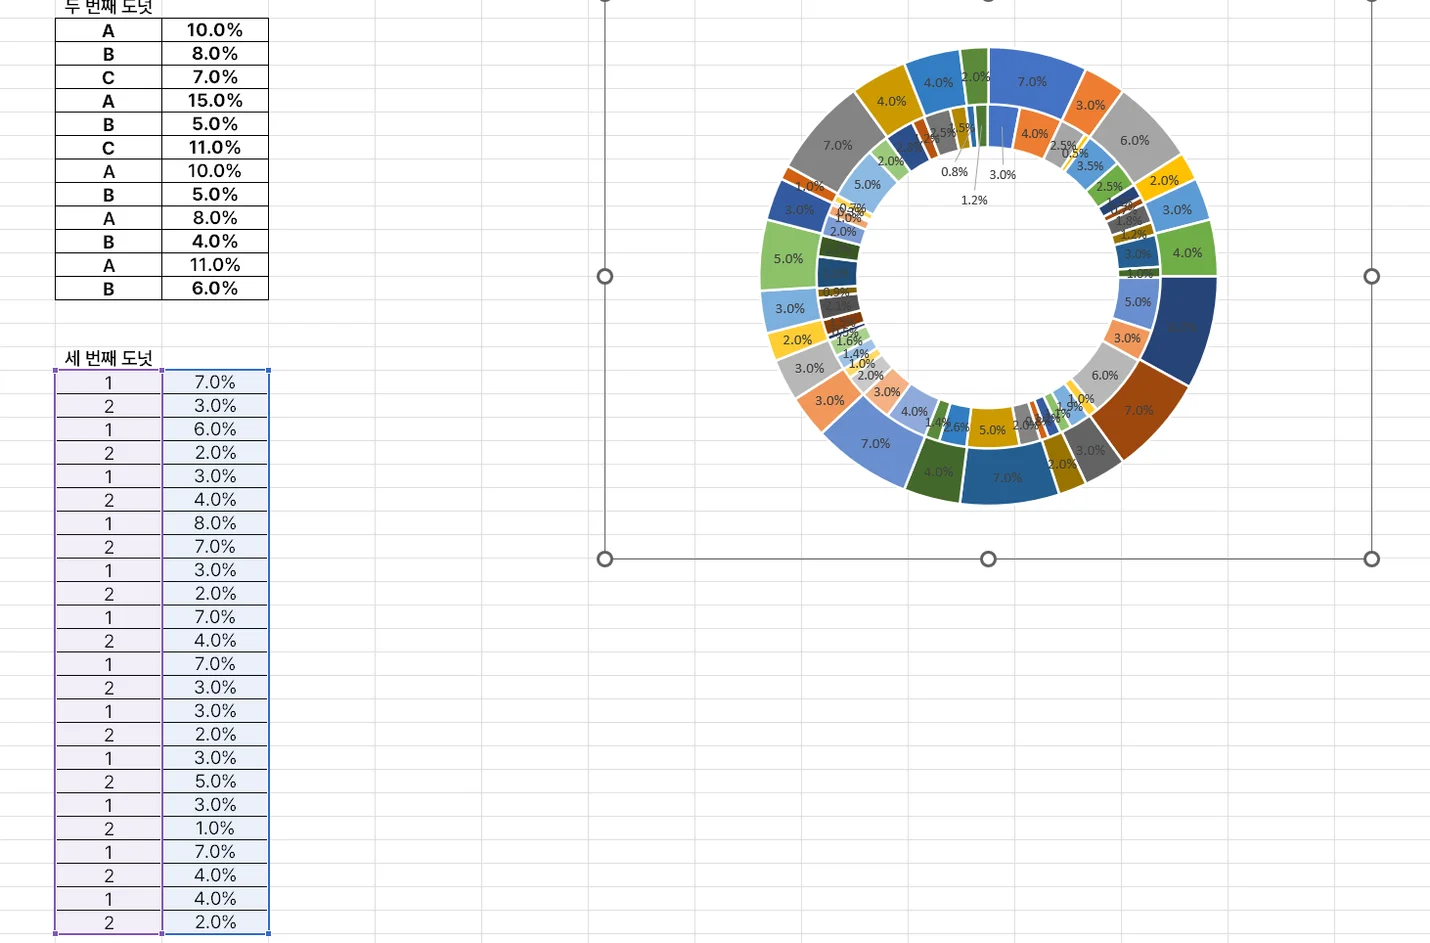
Task: Select the yellow 2.0% outer segment beside gray 6.0%
Action: coord(1164,180)
